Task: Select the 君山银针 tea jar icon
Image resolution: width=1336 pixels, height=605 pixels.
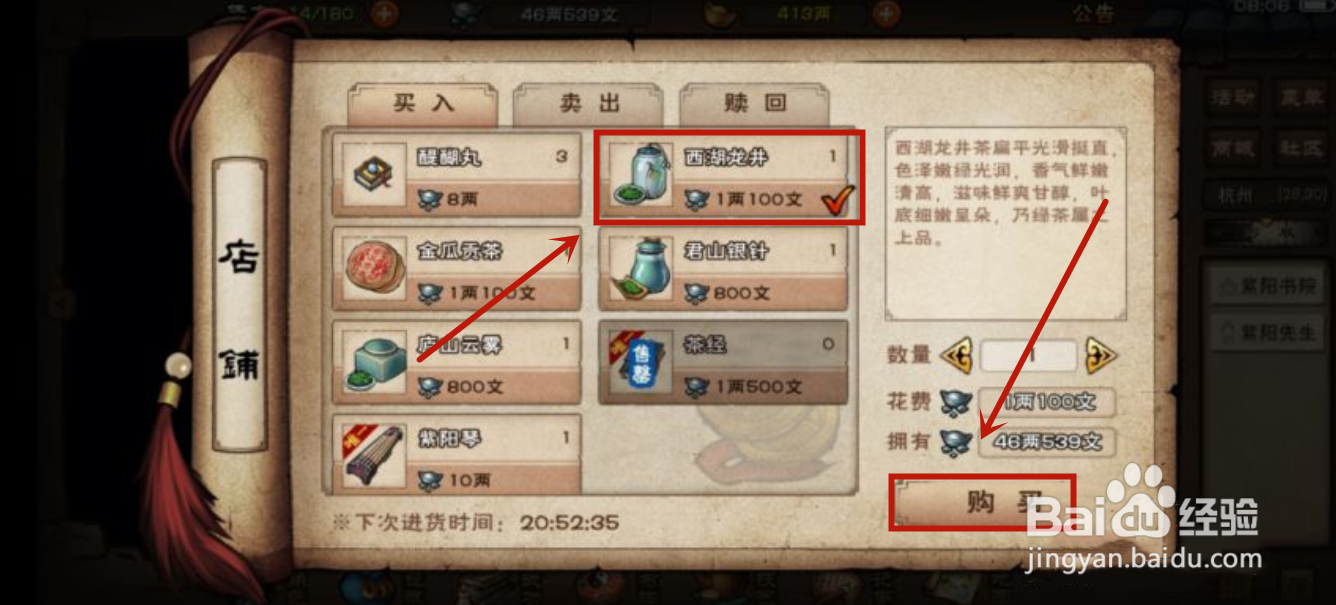Action: tap(639, 268)
